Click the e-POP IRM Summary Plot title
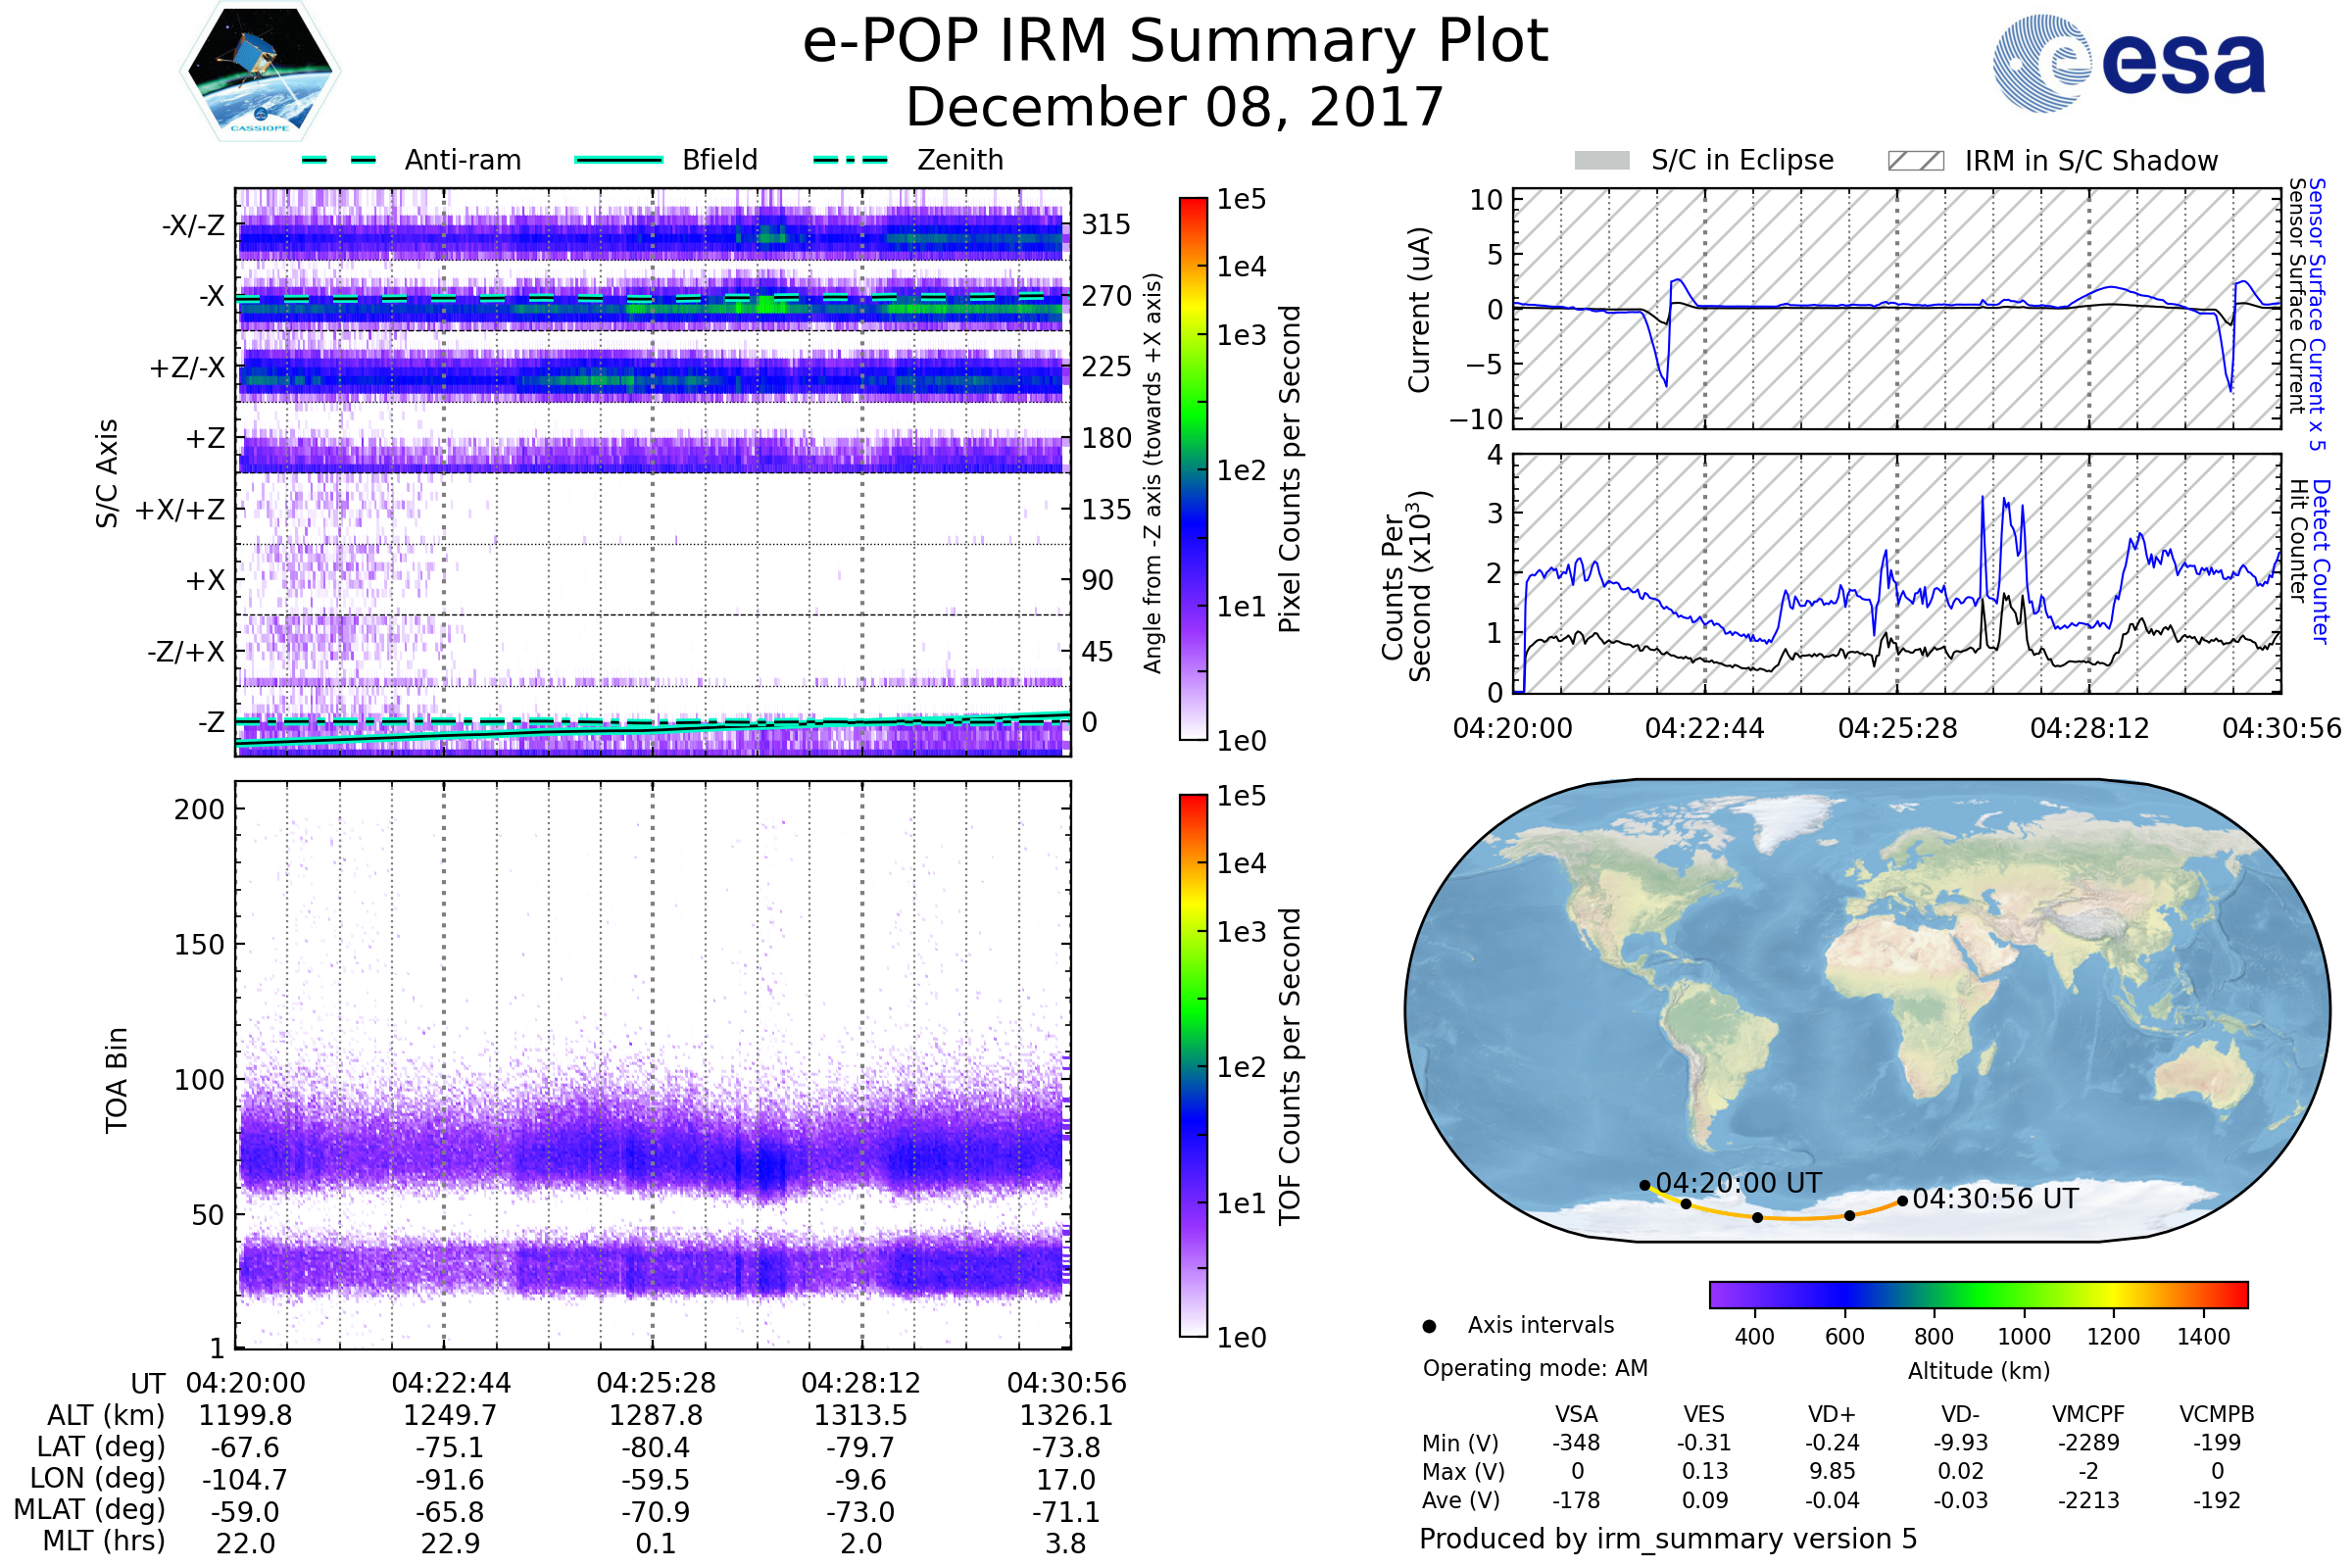The height and width of the screenshot is (1568, 2352). click(1175, 42)
